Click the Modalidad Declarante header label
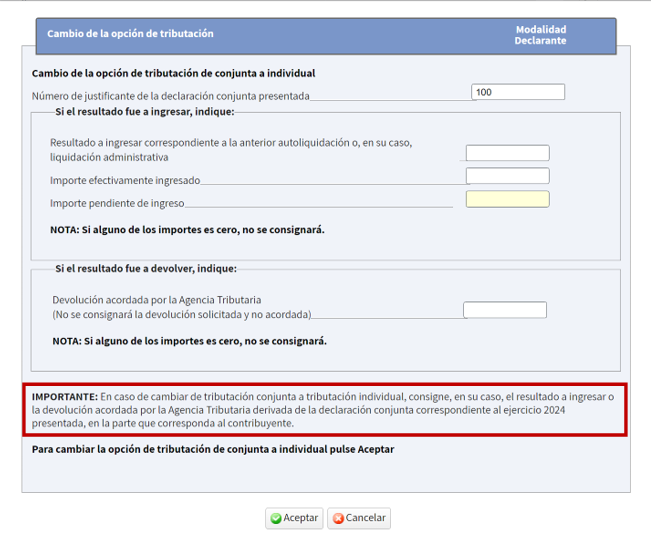651x535 pixels. (x=540, y=35)
